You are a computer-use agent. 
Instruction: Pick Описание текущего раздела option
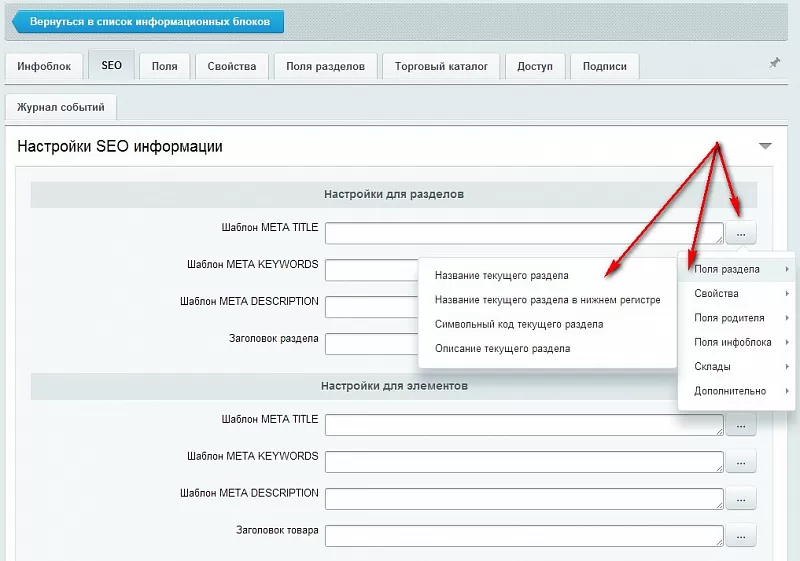502,349
